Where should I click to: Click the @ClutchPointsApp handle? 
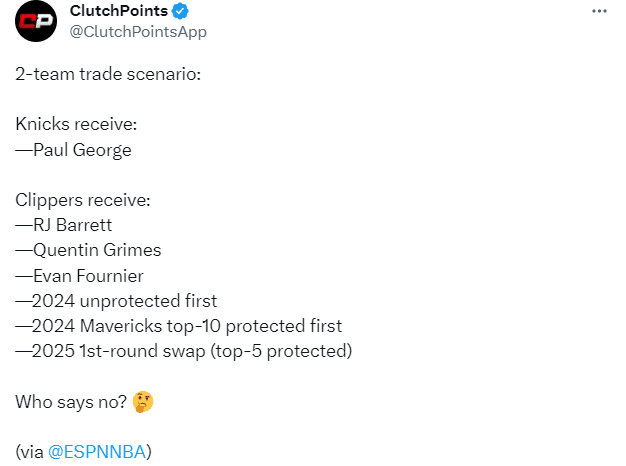pos(138,31)
